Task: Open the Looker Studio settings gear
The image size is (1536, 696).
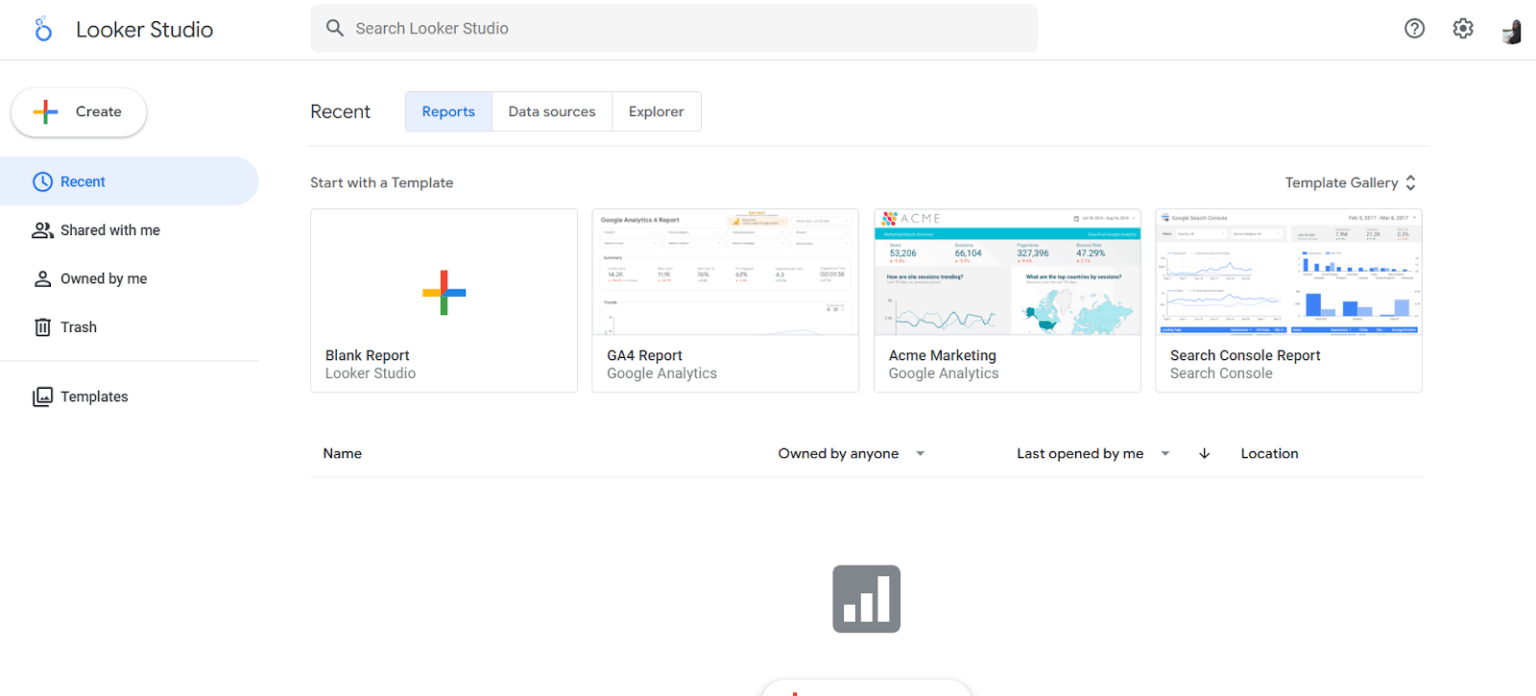Action: (1463, 29)
